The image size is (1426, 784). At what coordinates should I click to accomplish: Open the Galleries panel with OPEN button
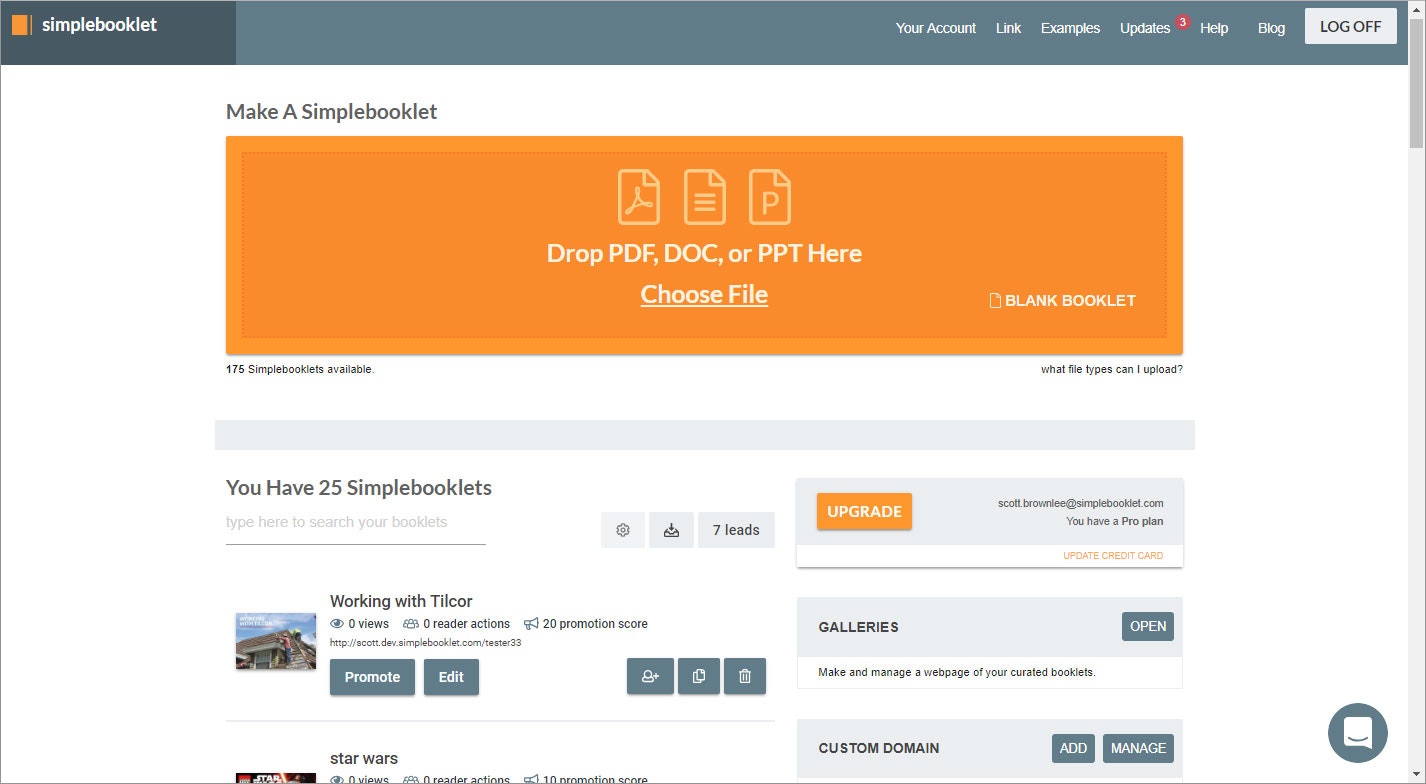pyautogui.click(x=1148, y=626)
